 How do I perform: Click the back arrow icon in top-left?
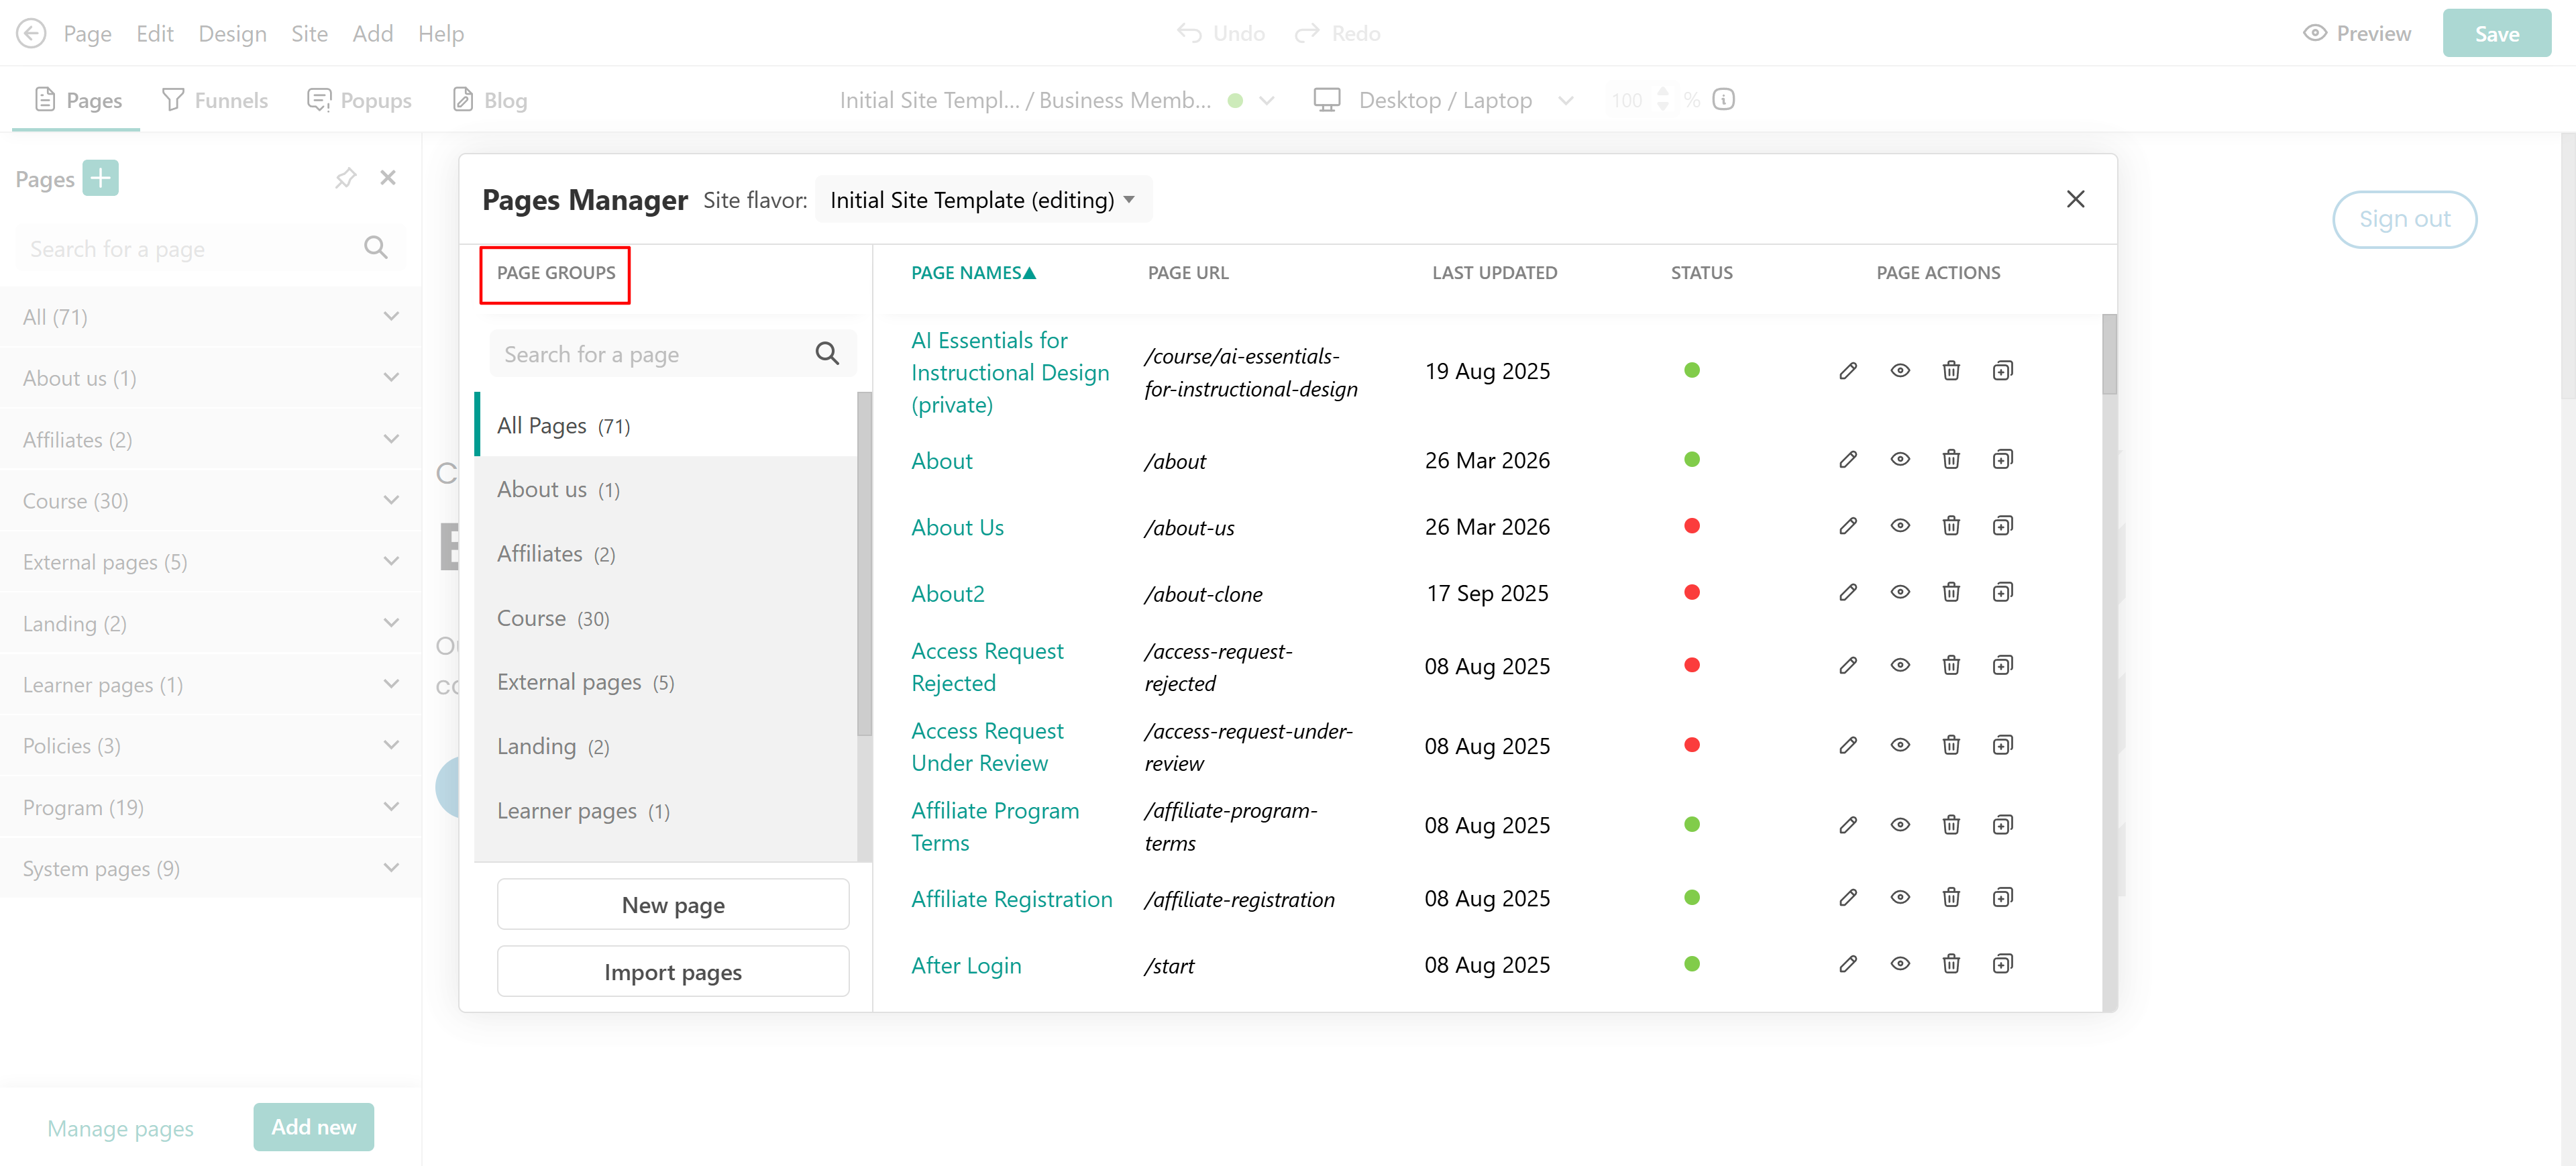pos(31,33)
